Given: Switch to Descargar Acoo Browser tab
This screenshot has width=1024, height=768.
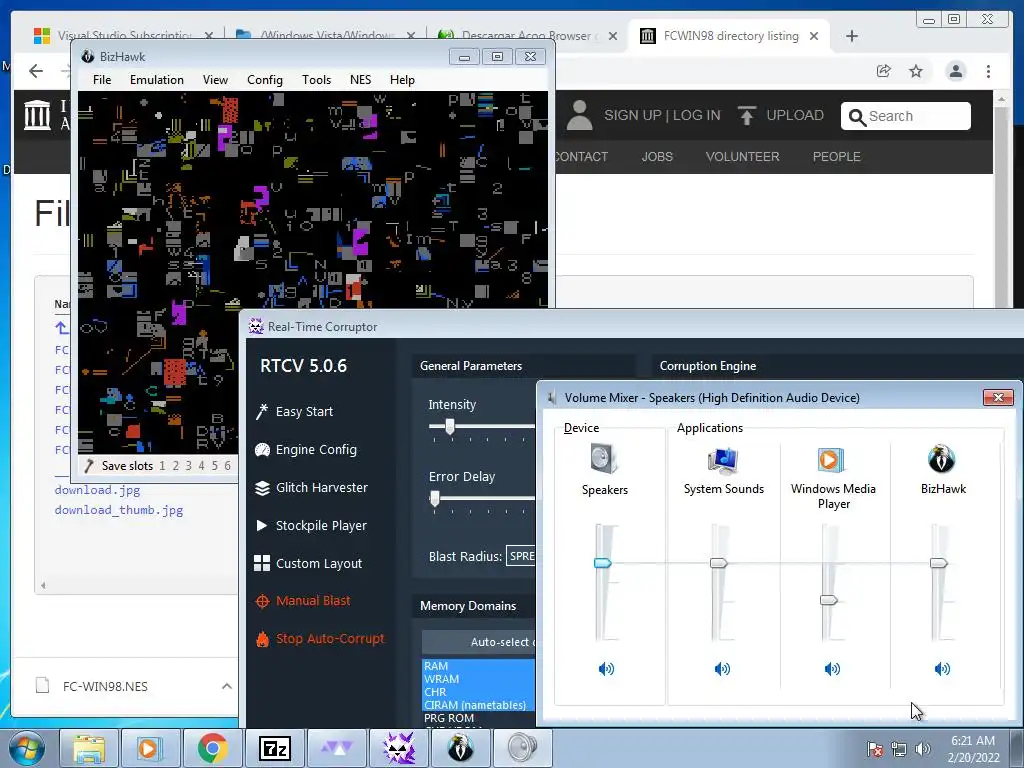Looking at the screenshot, I should tap(528, 36).
